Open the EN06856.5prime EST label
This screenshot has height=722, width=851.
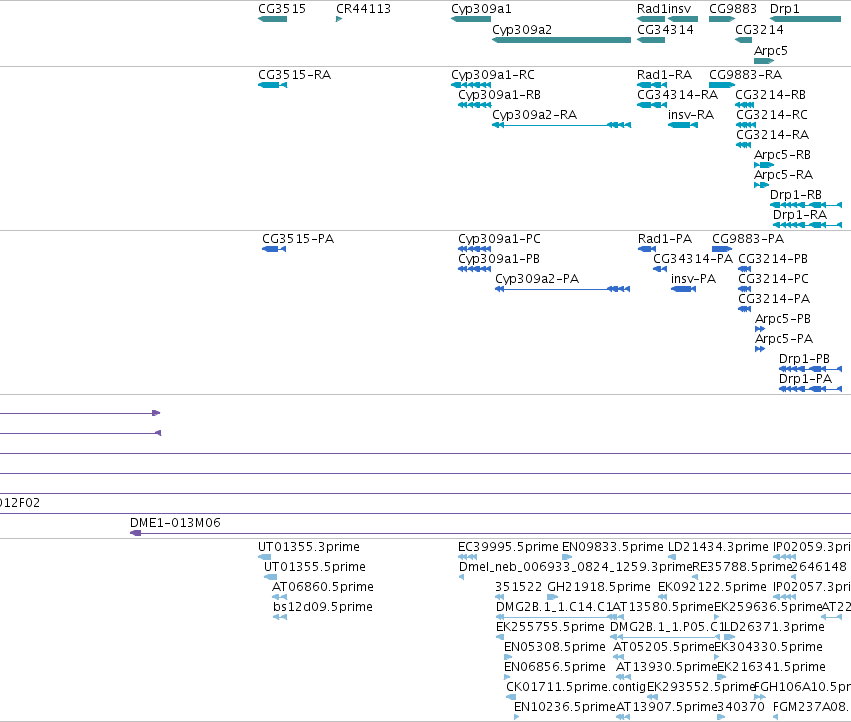(x=554, y=667)
